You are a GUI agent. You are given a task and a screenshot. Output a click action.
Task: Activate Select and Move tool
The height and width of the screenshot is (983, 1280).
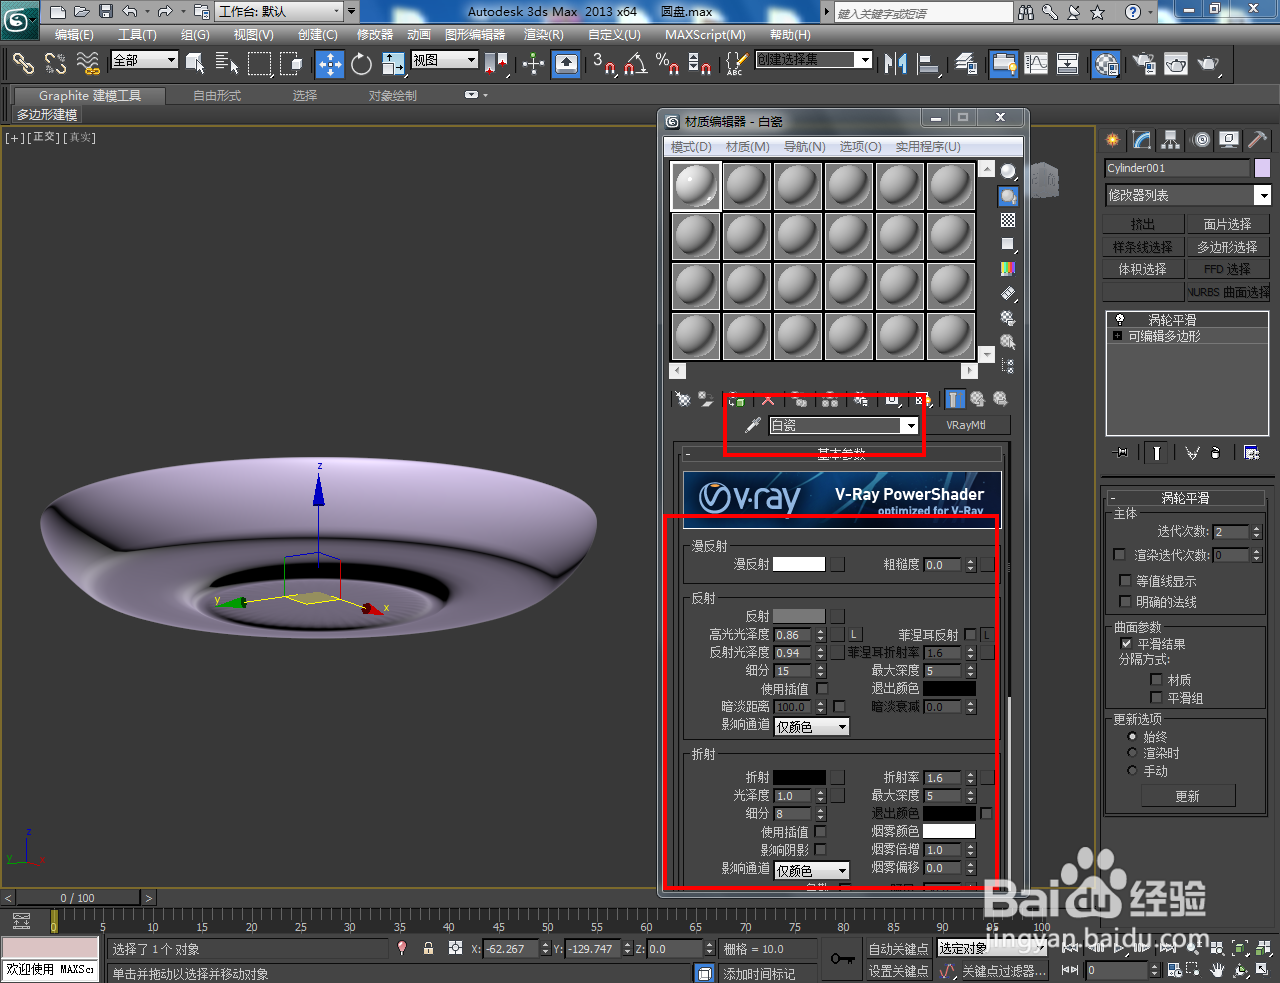pos(329,64)
